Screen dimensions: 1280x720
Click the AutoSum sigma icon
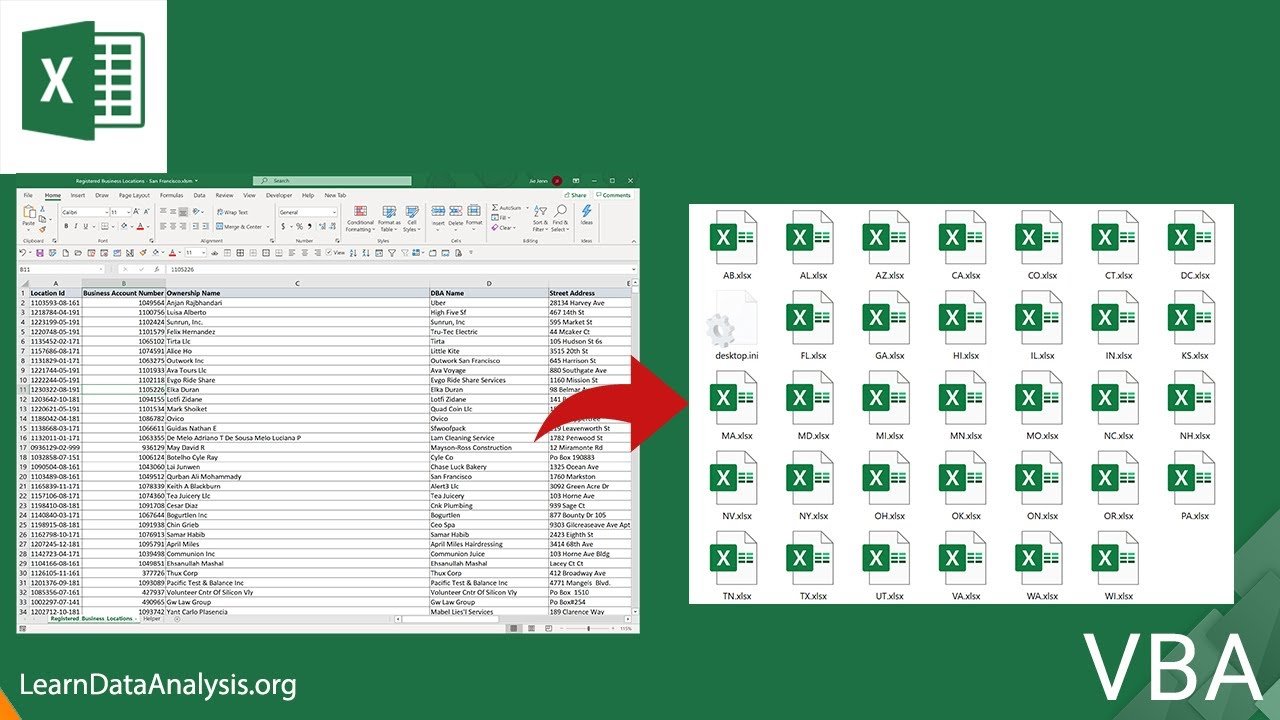coord(496,207)
